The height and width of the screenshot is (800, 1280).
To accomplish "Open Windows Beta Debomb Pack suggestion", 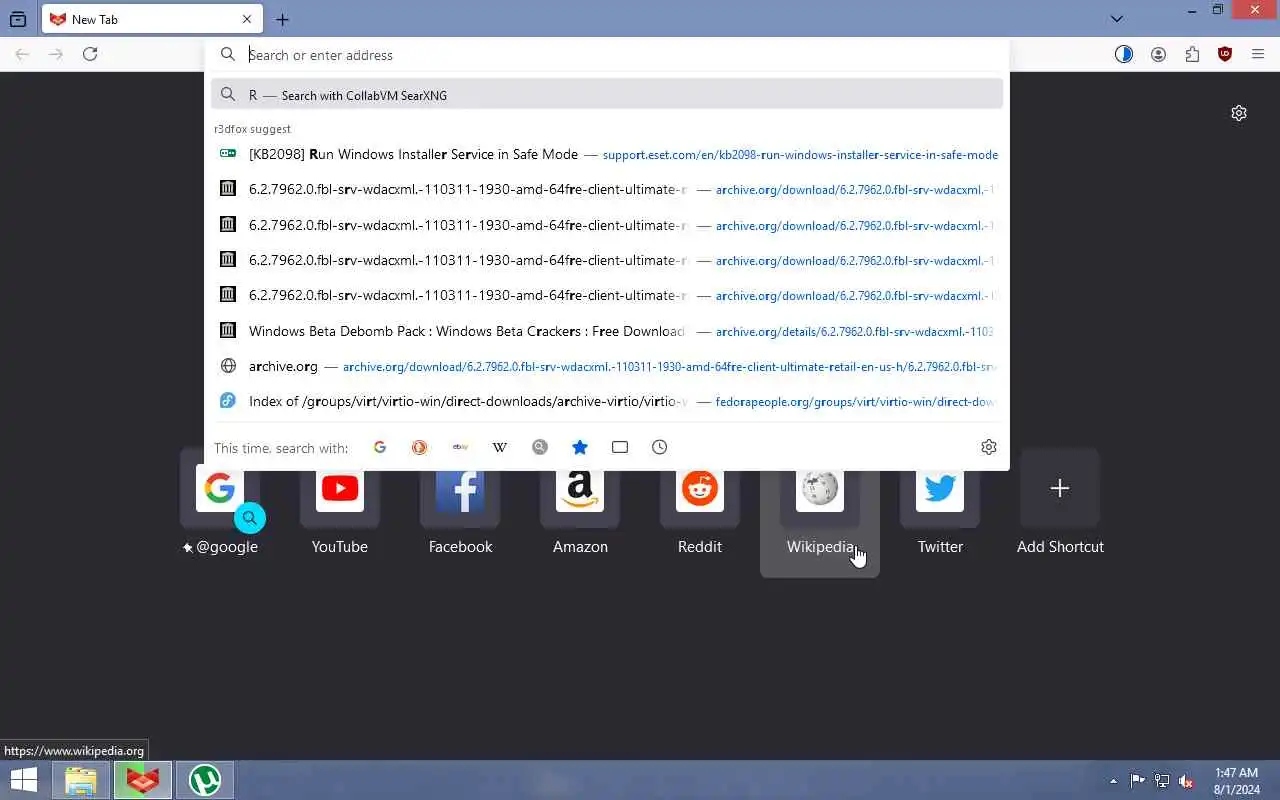I will [607, 331].
